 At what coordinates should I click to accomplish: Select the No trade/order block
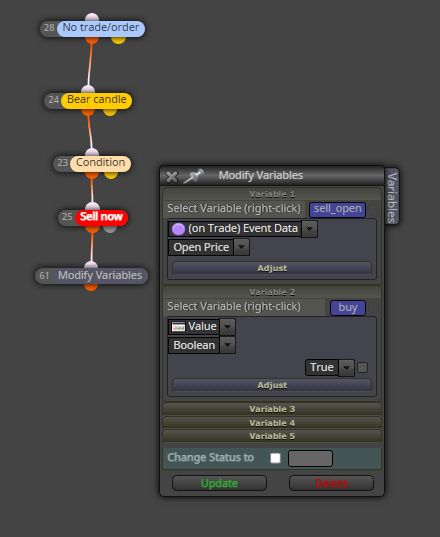(101, 28)
